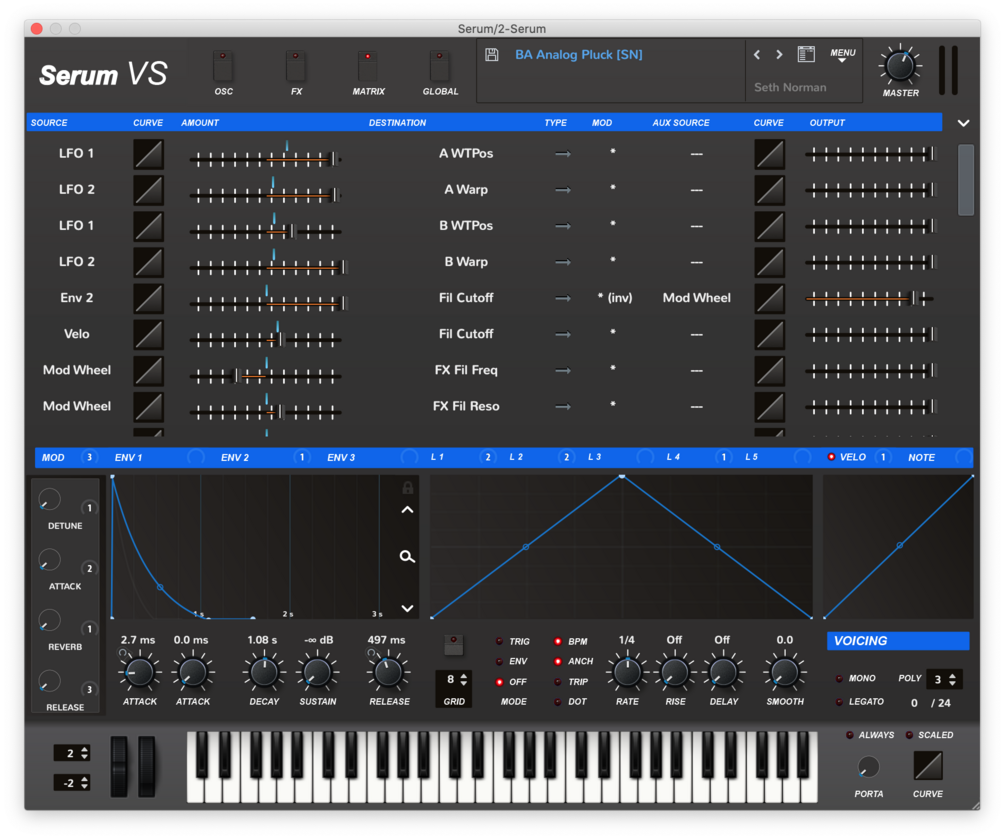Image resolution: width=1005 pixels, height=839 pixels.
Task: Toggle the LFO TRIG mode
Action: (x=499, y=641)
